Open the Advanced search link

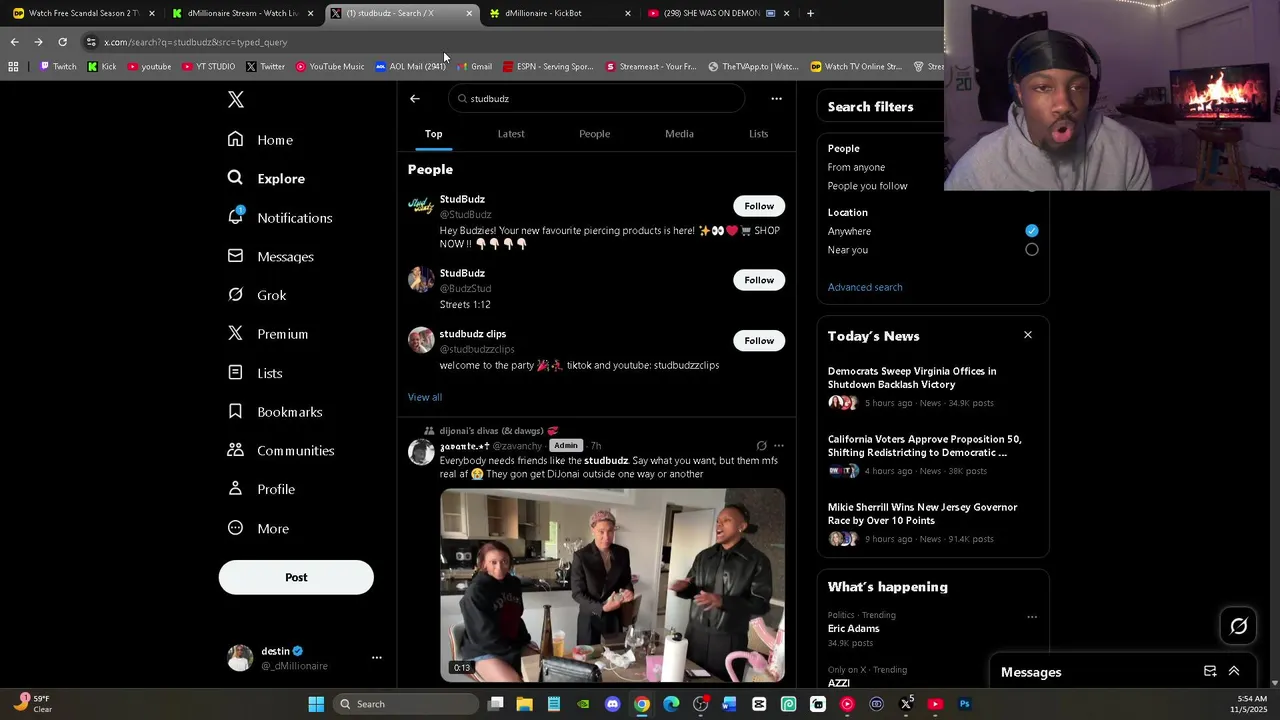[x=865, y=287]
